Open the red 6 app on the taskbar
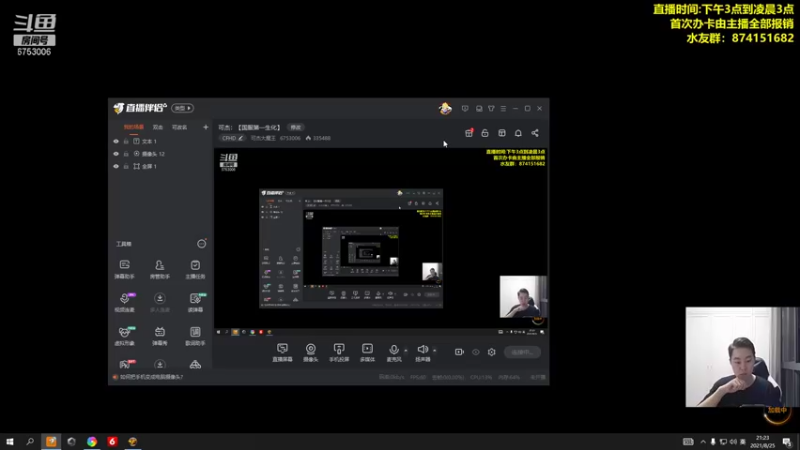This screenshot has width=800, height=450. click(x=112, y=441)
